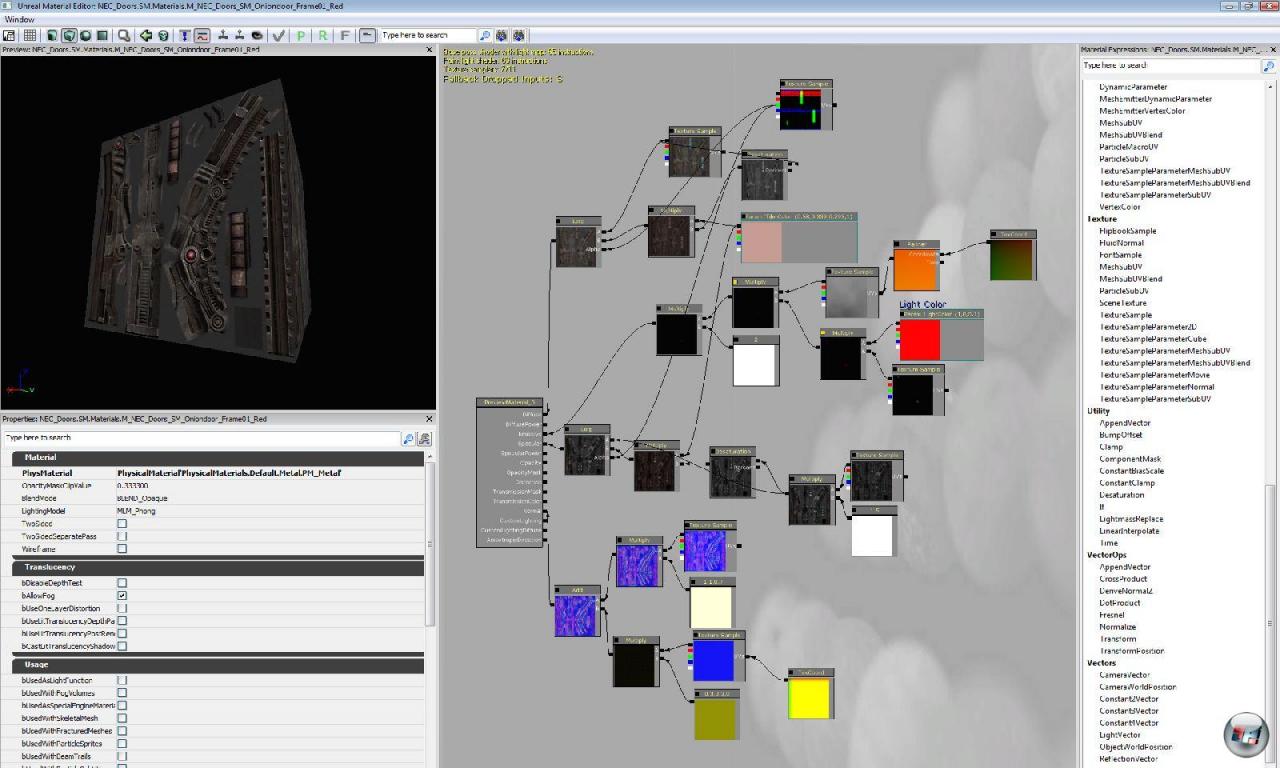Click the Properties panel search field
Screen dimensions: 1280x768
click(201, 439)
